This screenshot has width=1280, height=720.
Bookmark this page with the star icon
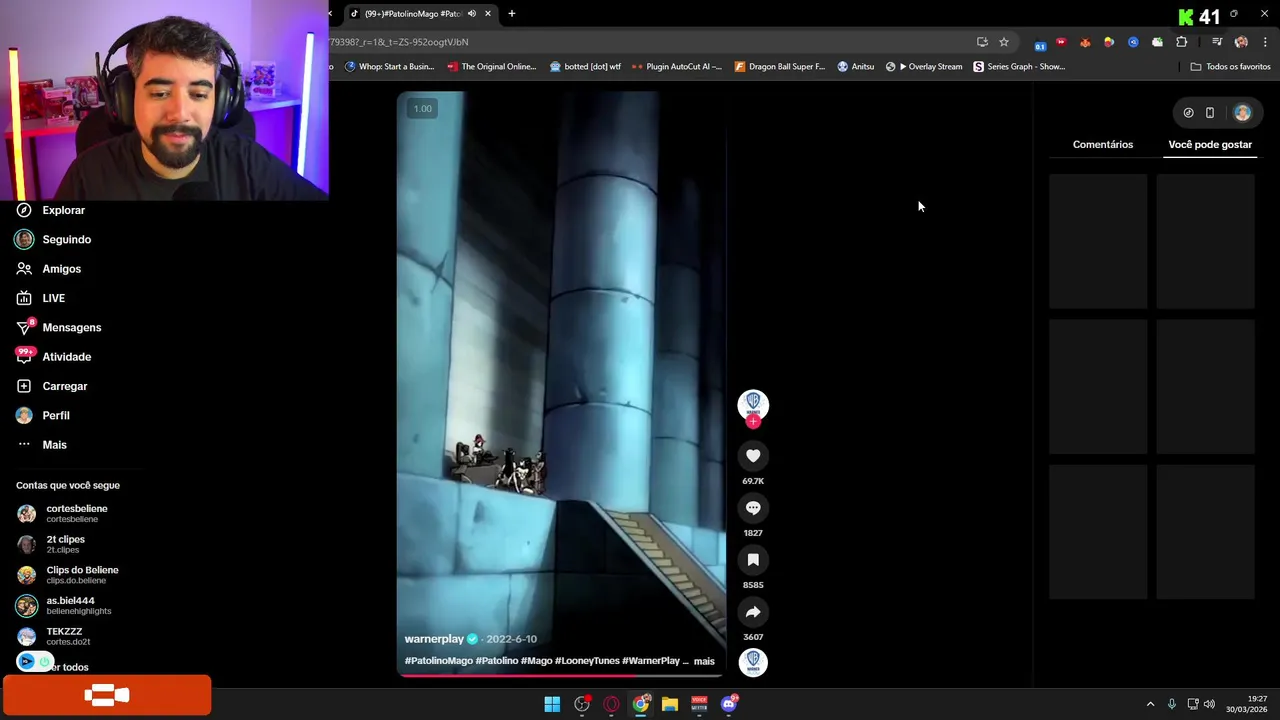point(1004,42)
